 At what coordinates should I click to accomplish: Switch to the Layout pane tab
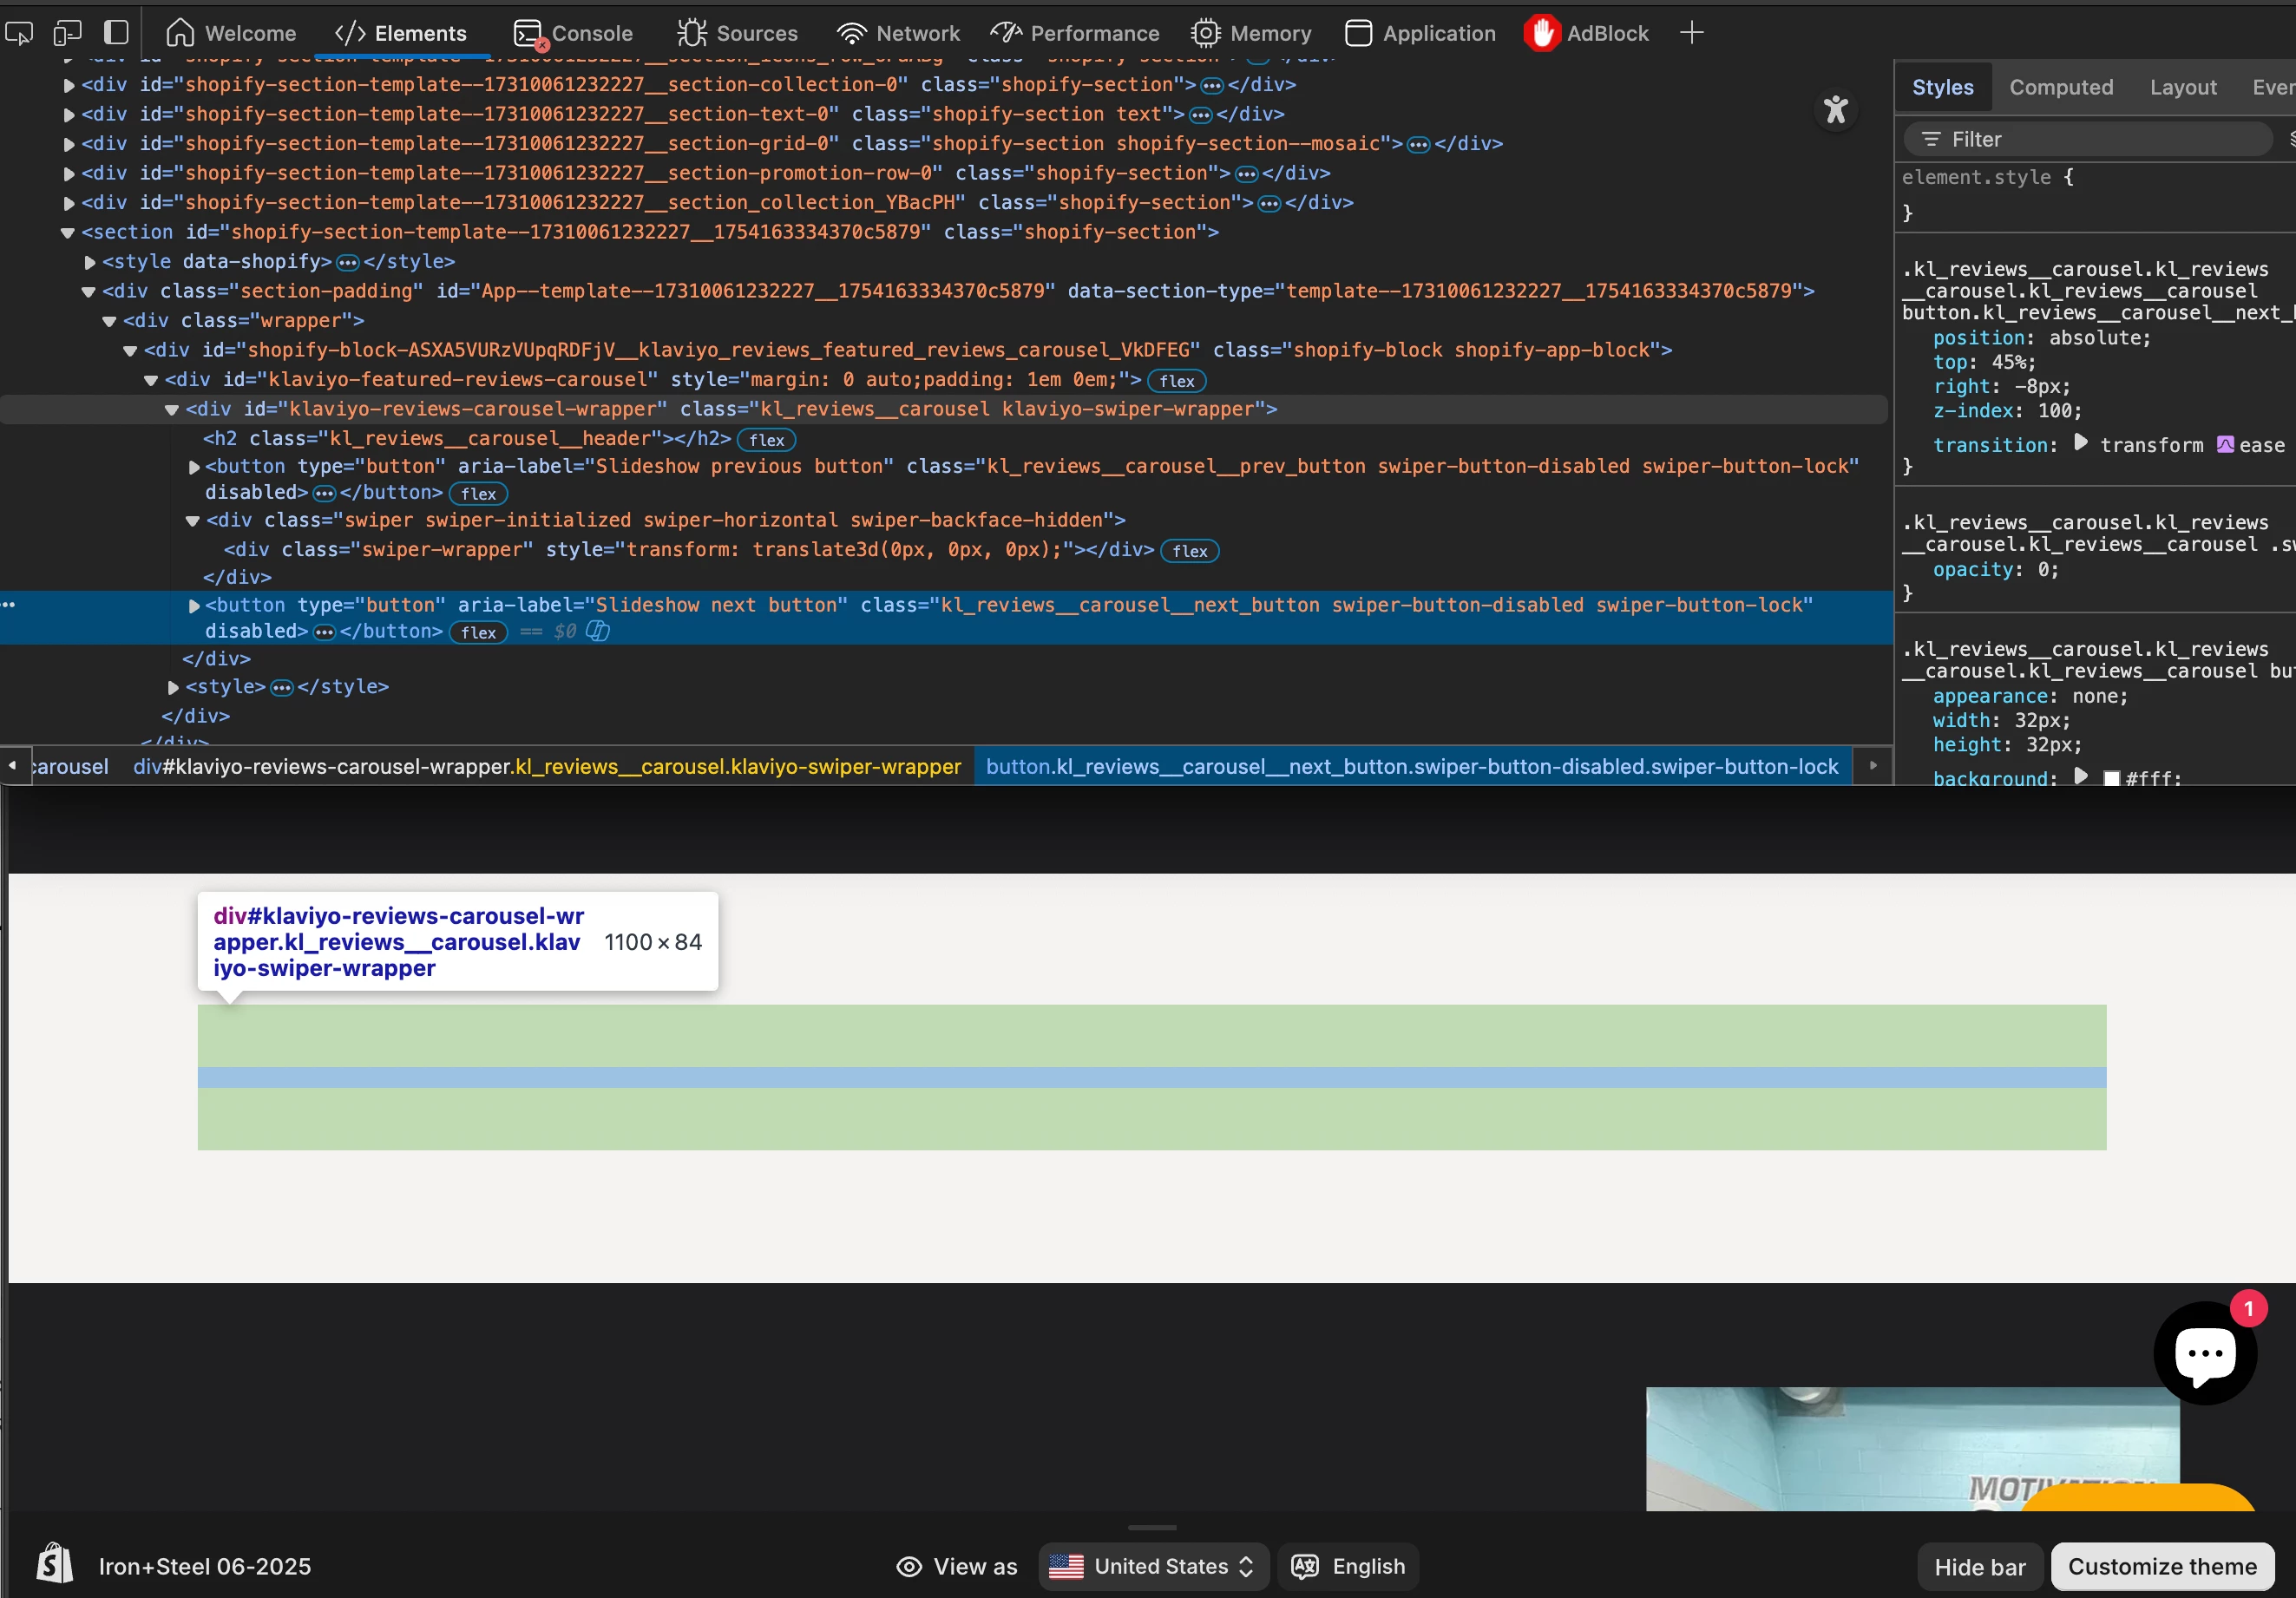pyautogui.click(x=2183, y=87)
